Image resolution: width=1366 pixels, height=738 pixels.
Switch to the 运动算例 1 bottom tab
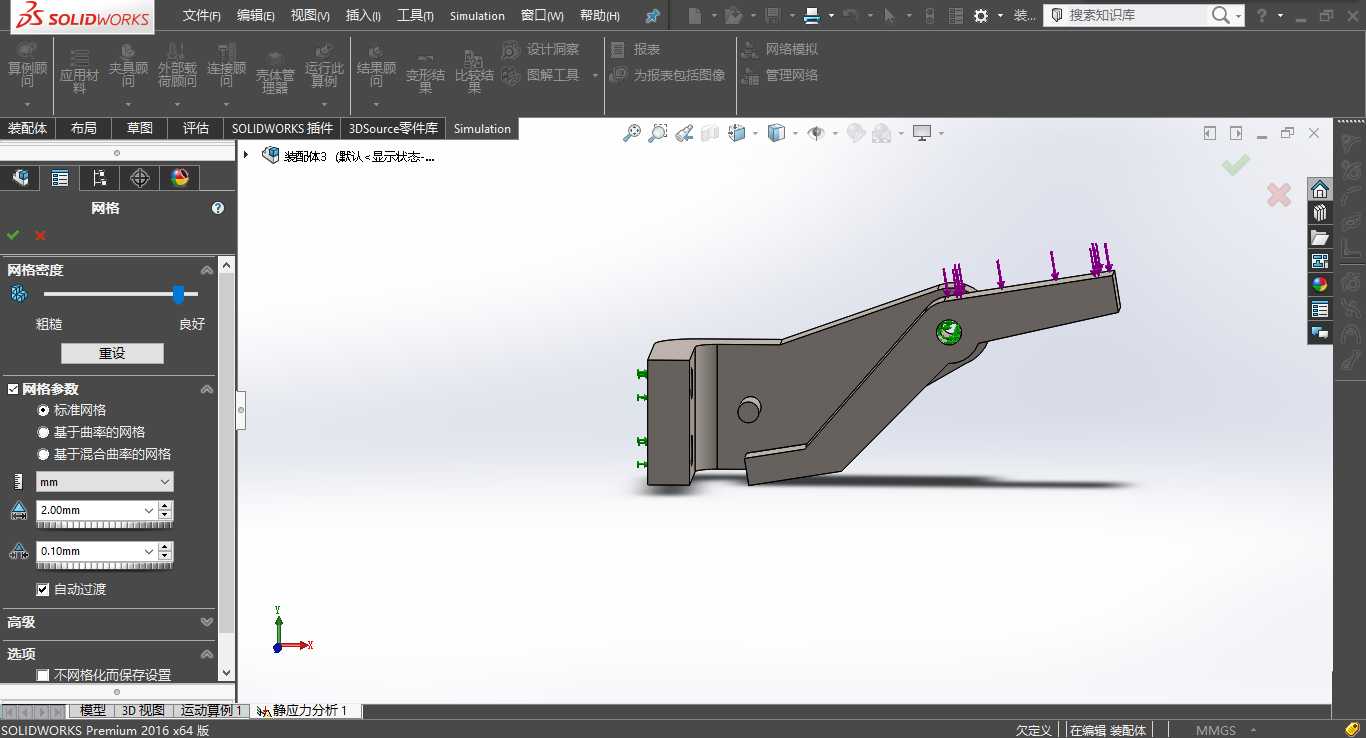pos(210,711)
